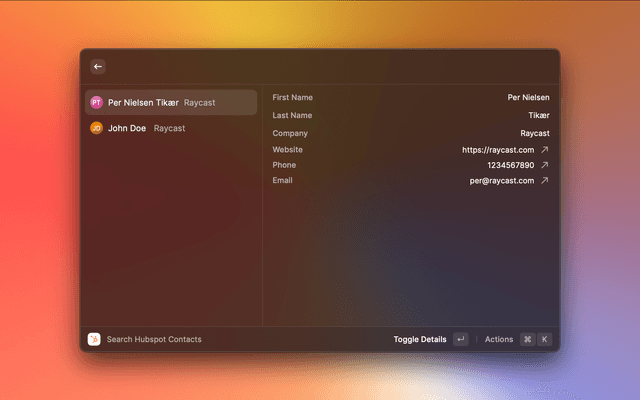Click arrow icon beside per@raycast.com email

[545, 181]
